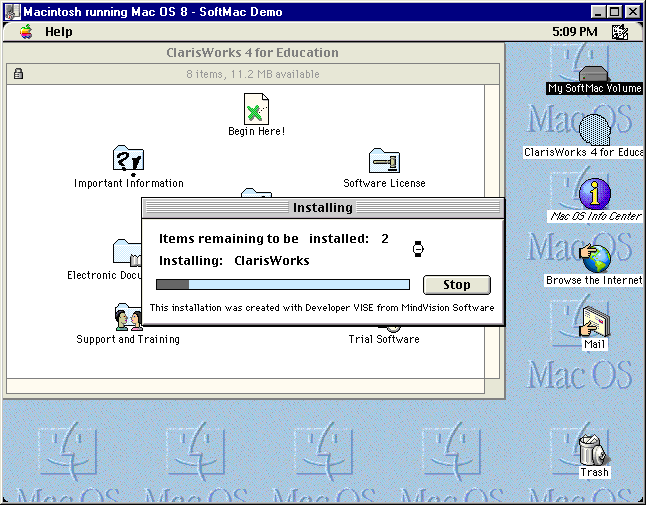
Task: Open the Software License folder
Action: click(384, 160)
